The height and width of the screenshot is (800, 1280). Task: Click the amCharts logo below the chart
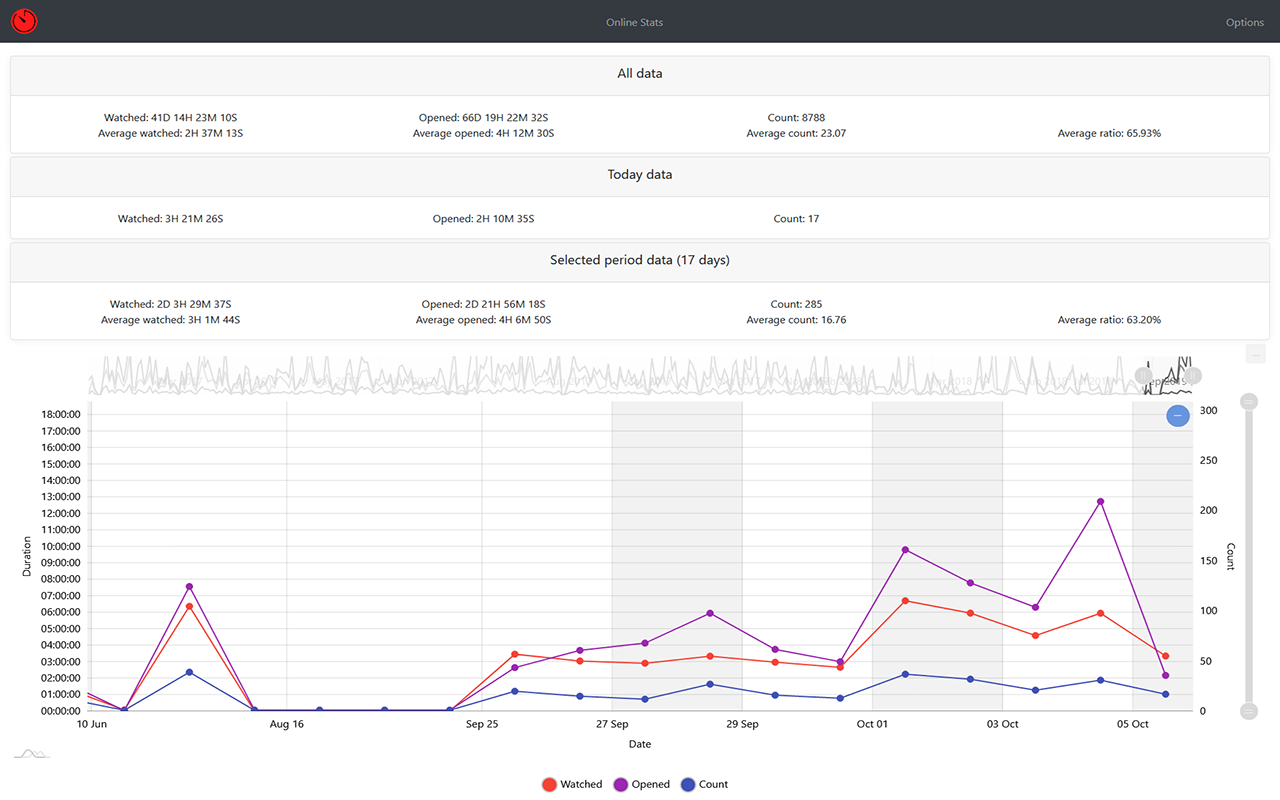click(31, 753)
